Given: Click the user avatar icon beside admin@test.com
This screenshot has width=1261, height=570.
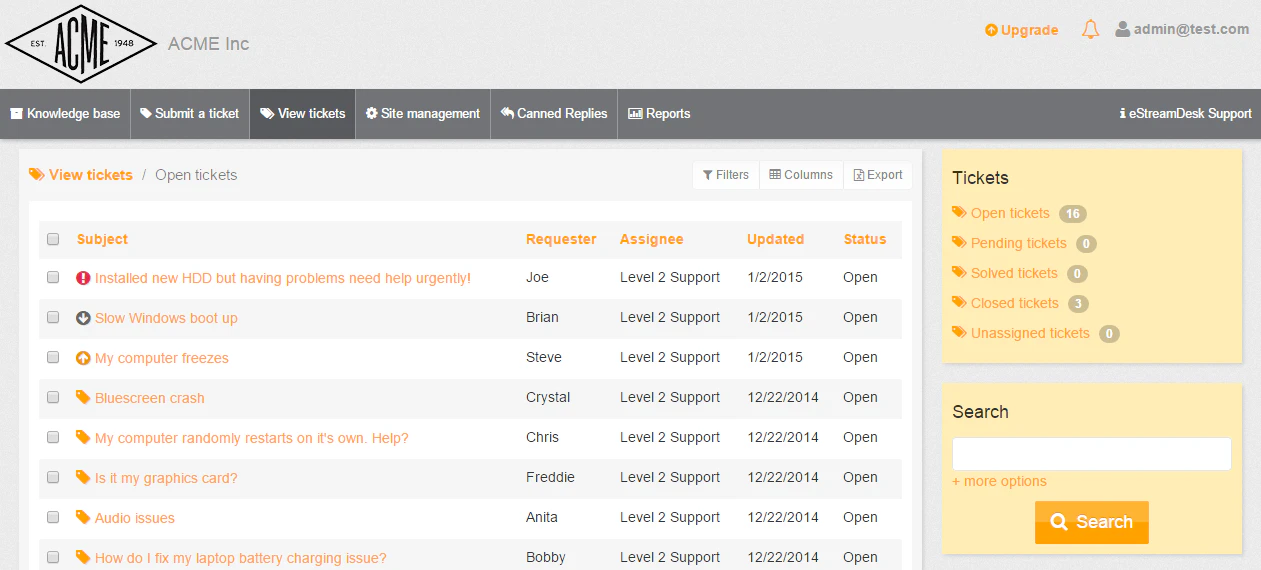Looking at the screenshot, I should [x=1123, y=29].
